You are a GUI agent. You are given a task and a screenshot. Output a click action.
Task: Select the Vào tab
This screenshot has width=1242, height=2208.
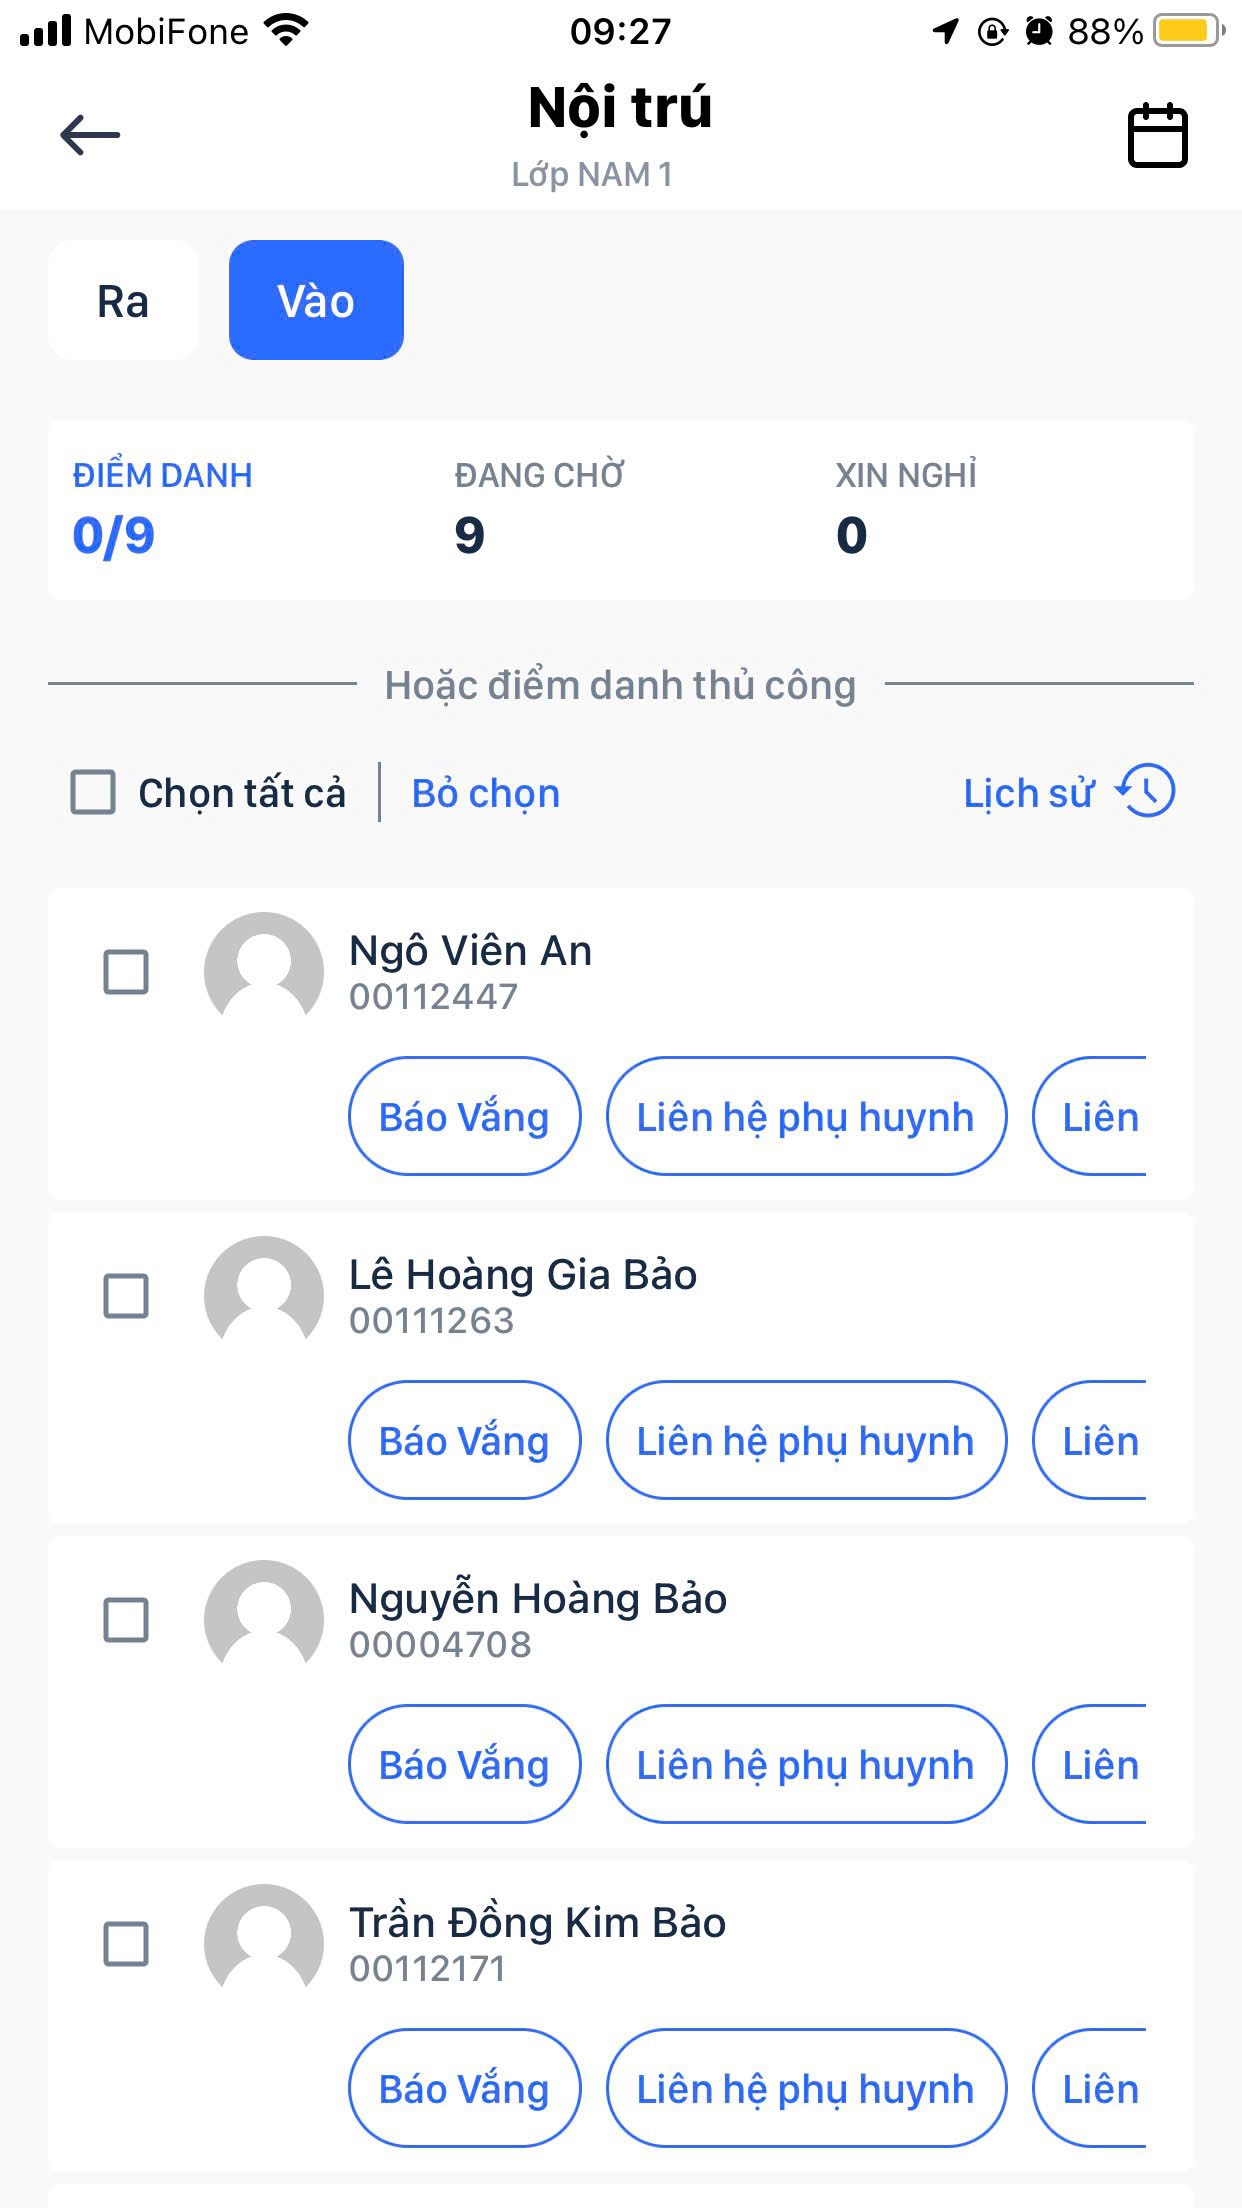coord(316,300)
